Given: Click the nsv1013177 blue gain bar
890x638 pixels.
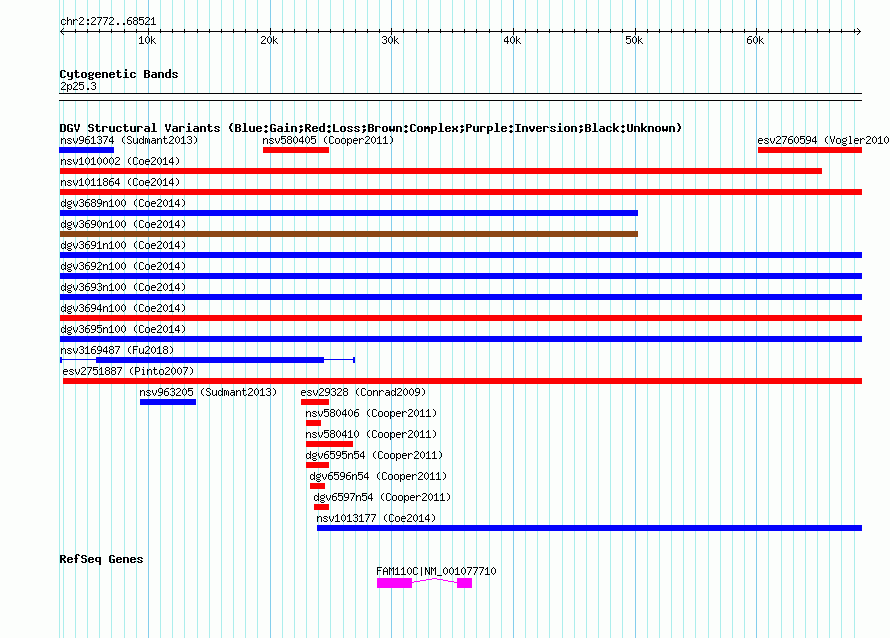Looking at the screenshot, I should pyautogui.click(x=589, y=528).
